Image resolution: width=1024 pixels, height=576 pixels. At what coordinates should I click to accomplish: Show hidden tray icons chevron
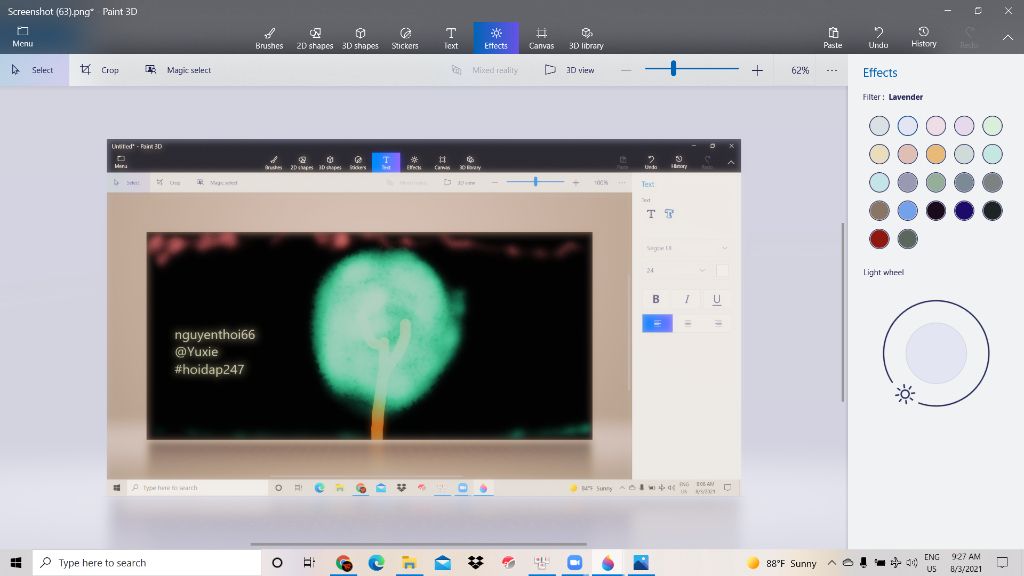pyautogui.click(x=831, y=562)
